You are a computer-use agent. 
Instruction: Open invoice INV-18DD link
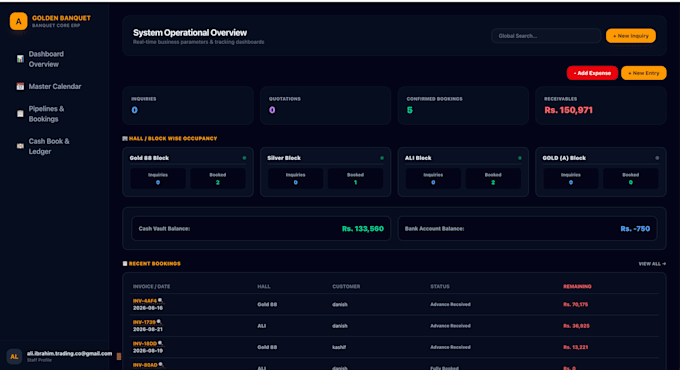click(x=145, y=344)
